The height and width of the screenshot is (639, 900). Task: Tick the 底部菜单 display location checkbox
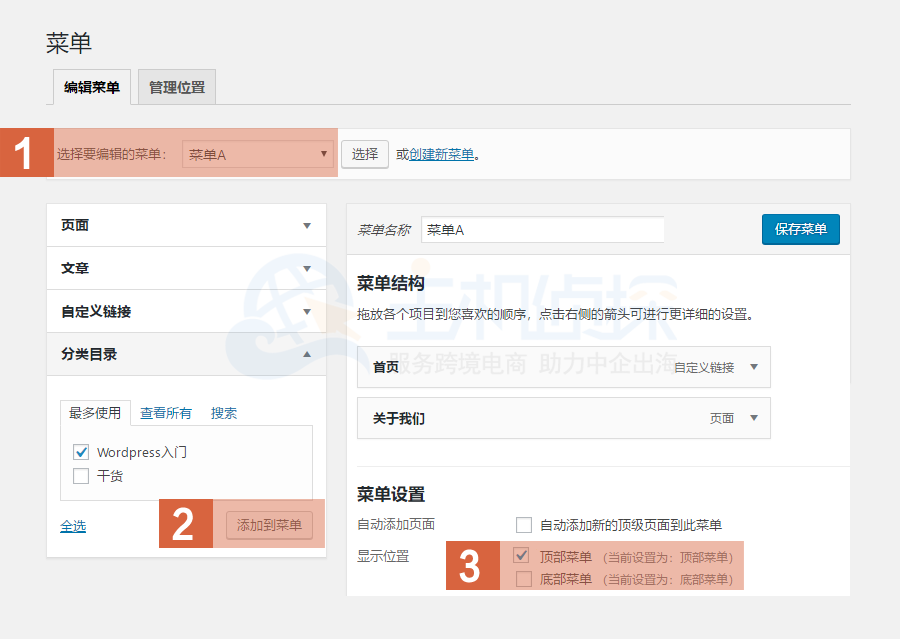pyautogui.click(x=522, y=579)
